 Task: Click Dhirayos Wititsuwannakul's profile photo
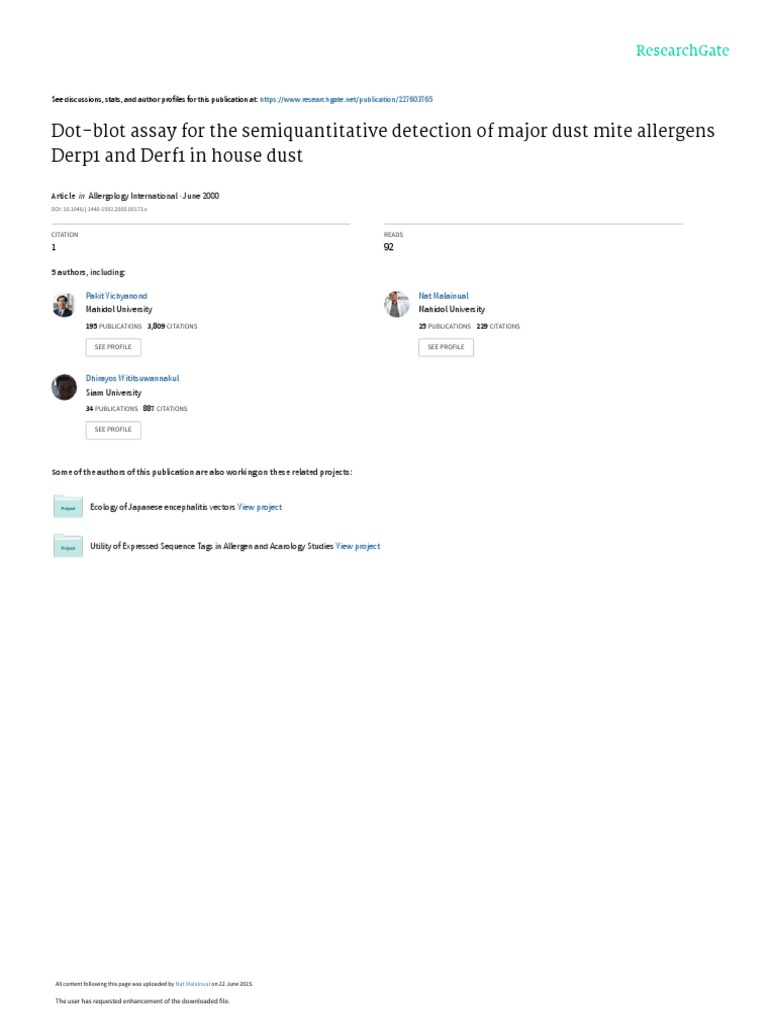tap(64, 387)
